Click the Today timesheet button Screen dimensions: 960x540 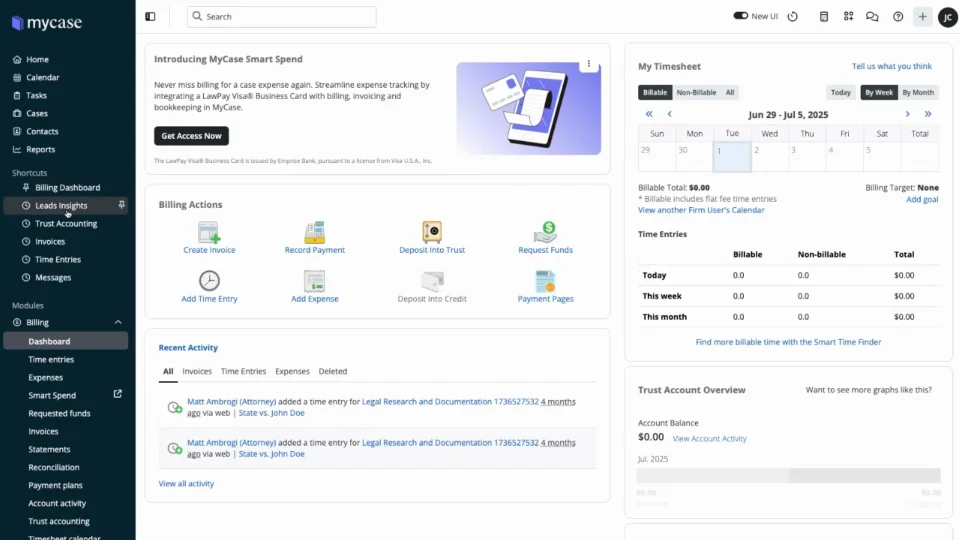click(841, 92)
